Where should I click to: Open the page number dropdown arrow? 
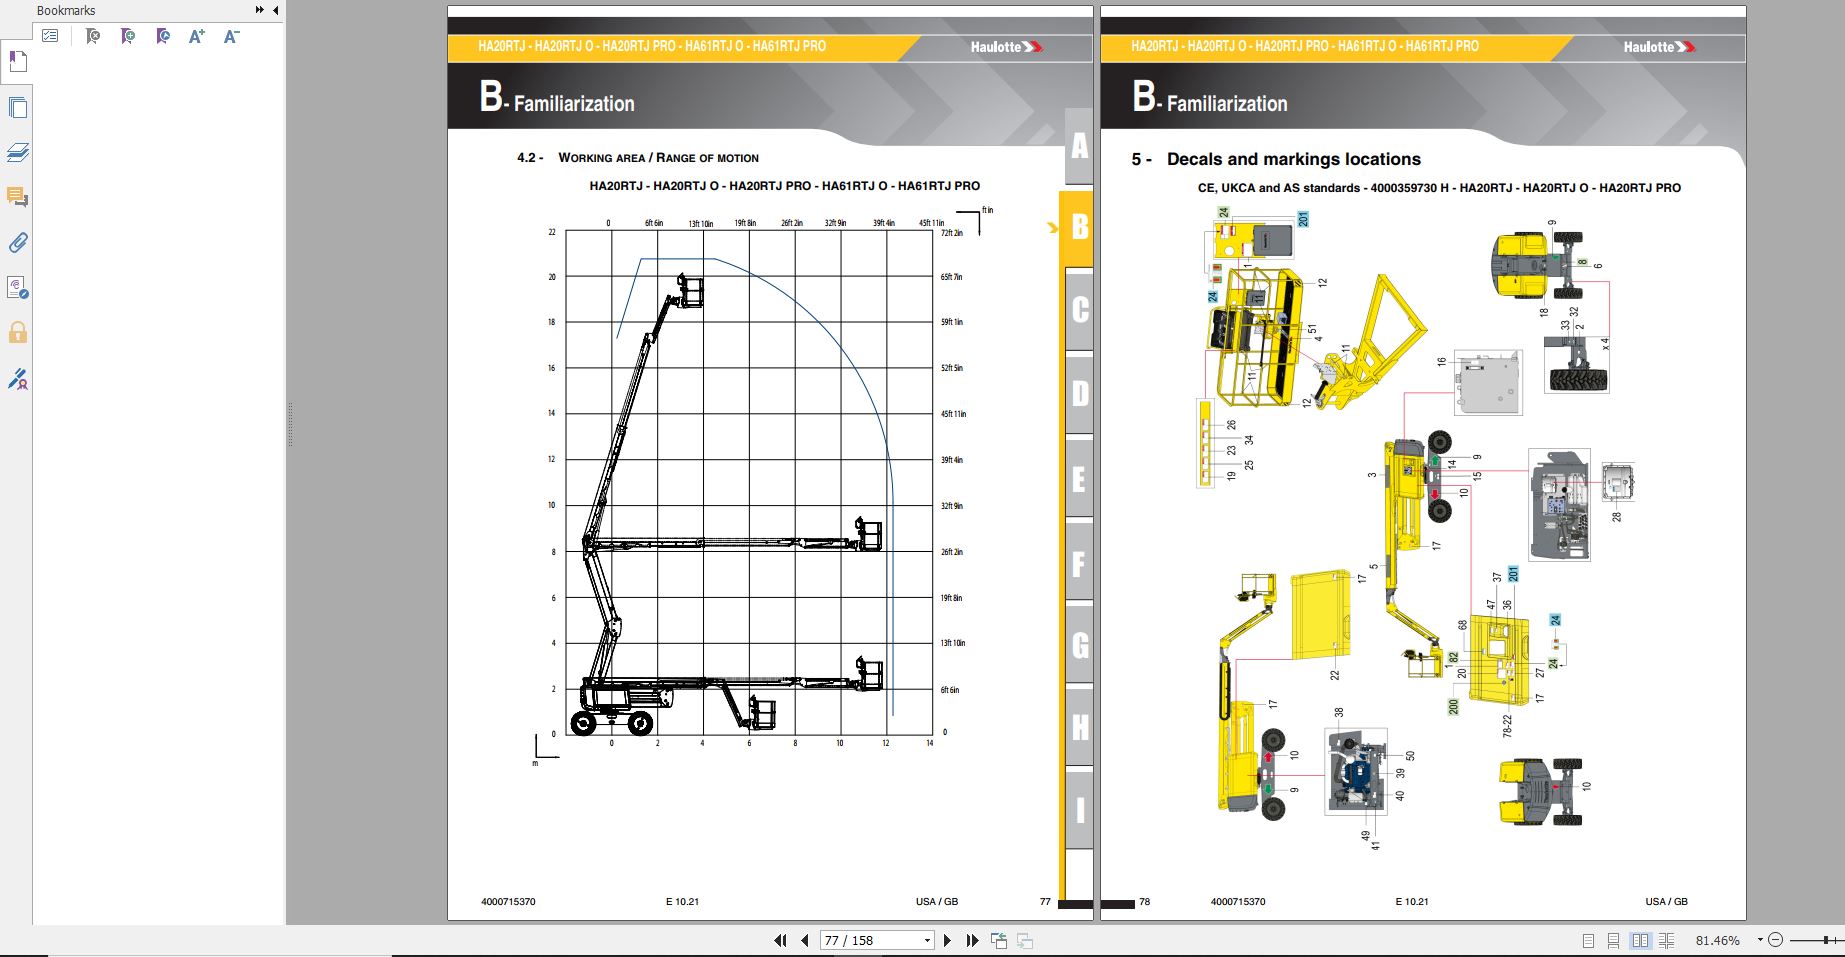point(927,940)
